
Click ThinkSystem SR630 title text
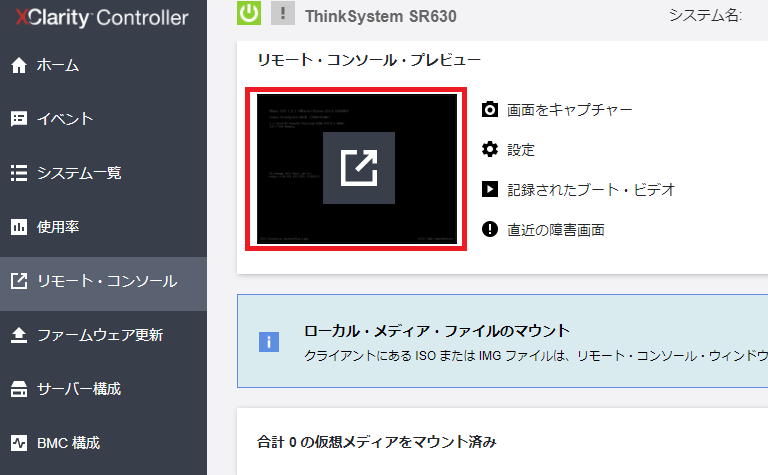381,16
